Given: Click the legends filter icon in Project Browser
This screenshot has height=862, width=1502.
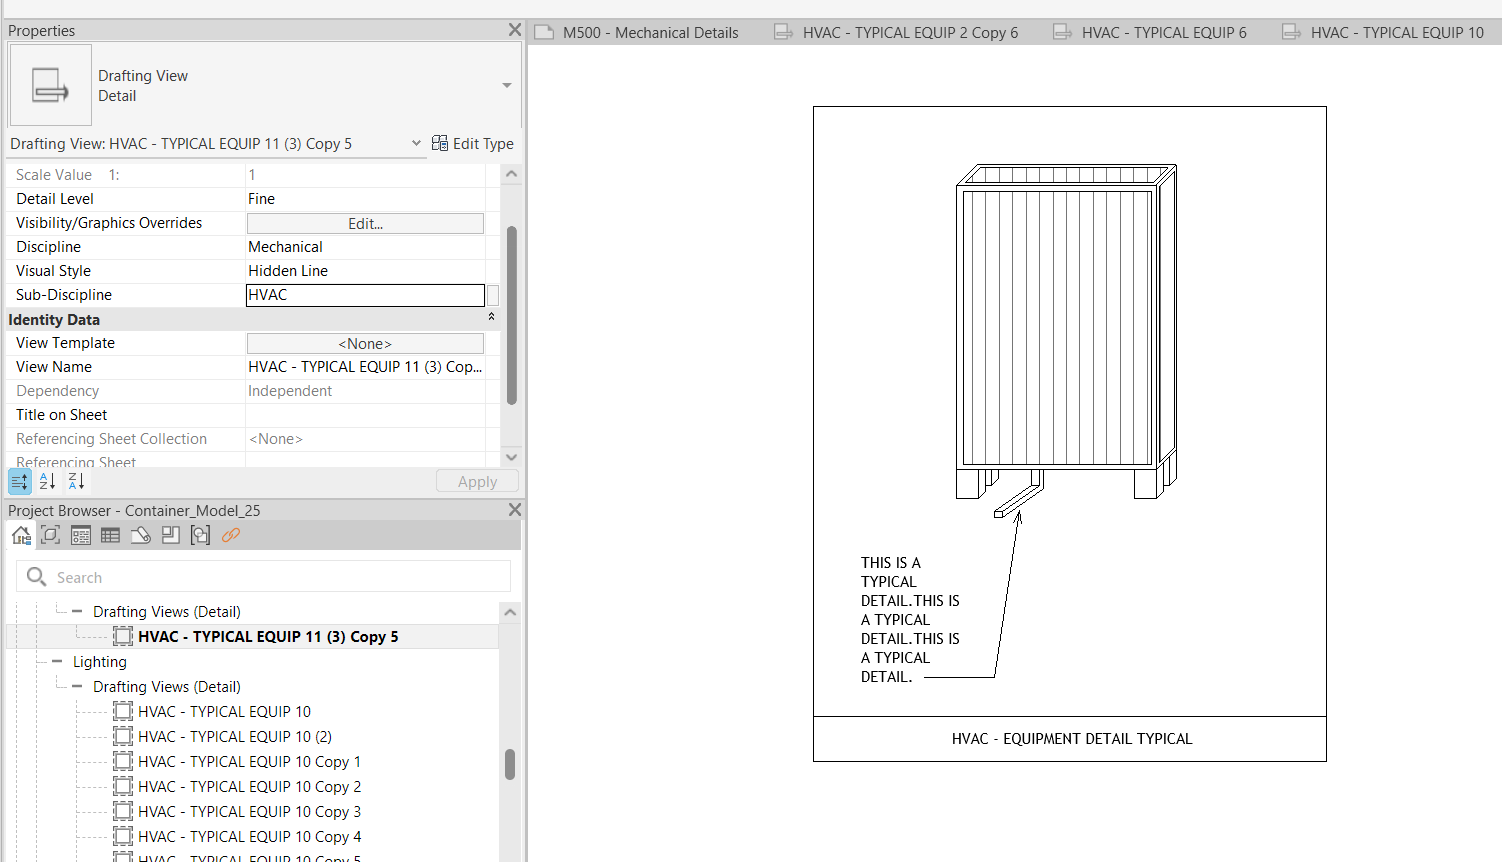Looking at the screenshot, I should [x=81, y=535].
